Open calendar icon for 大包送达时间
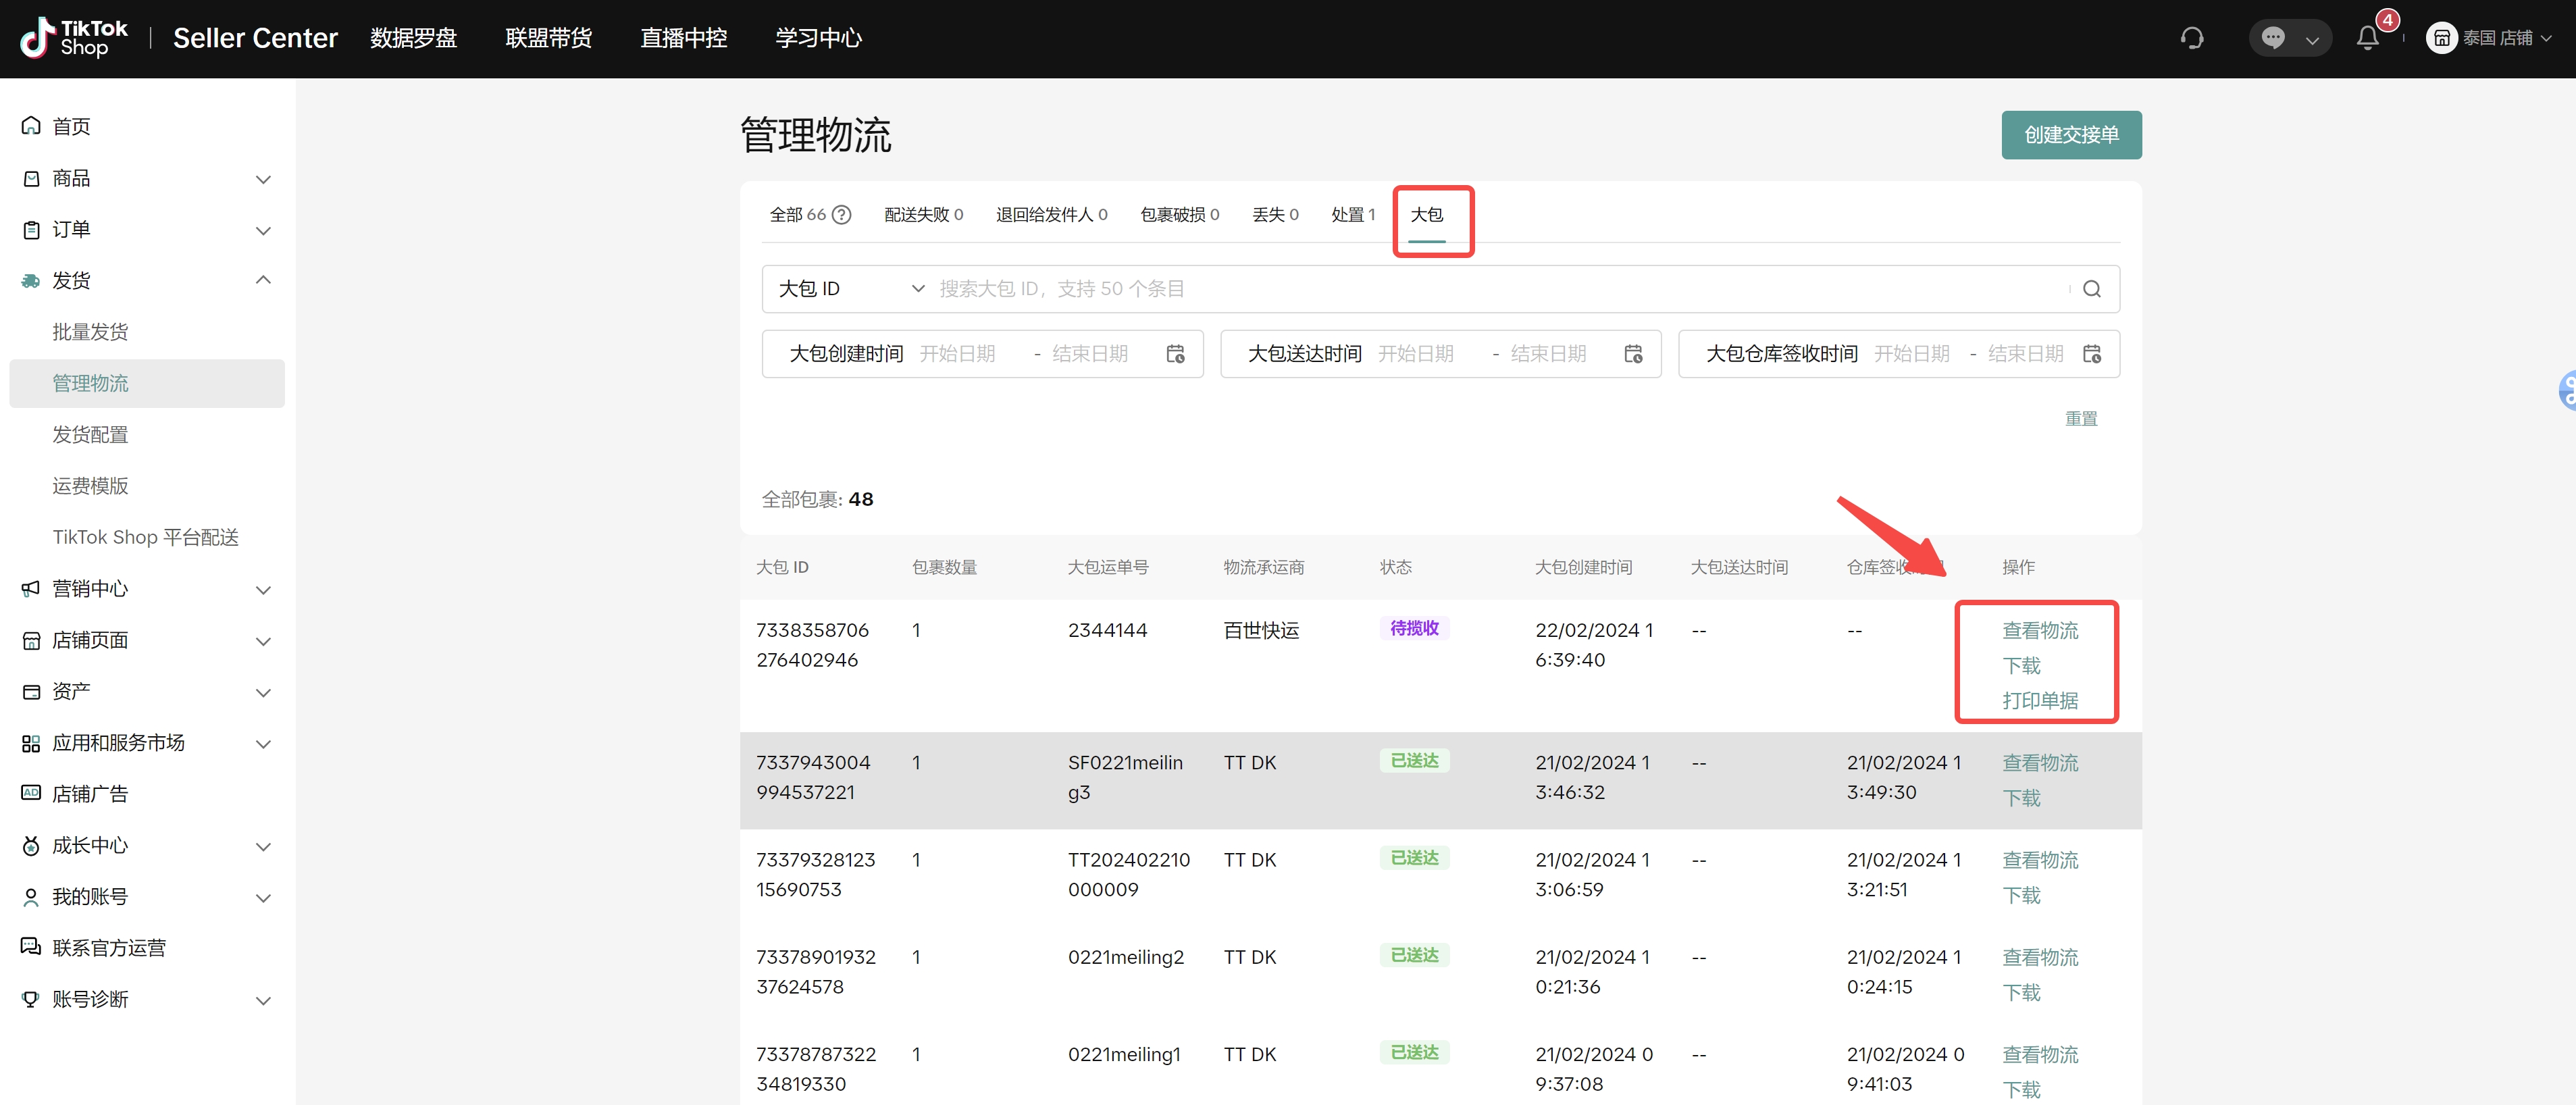The image size is (2576, 1105). 1633,354
